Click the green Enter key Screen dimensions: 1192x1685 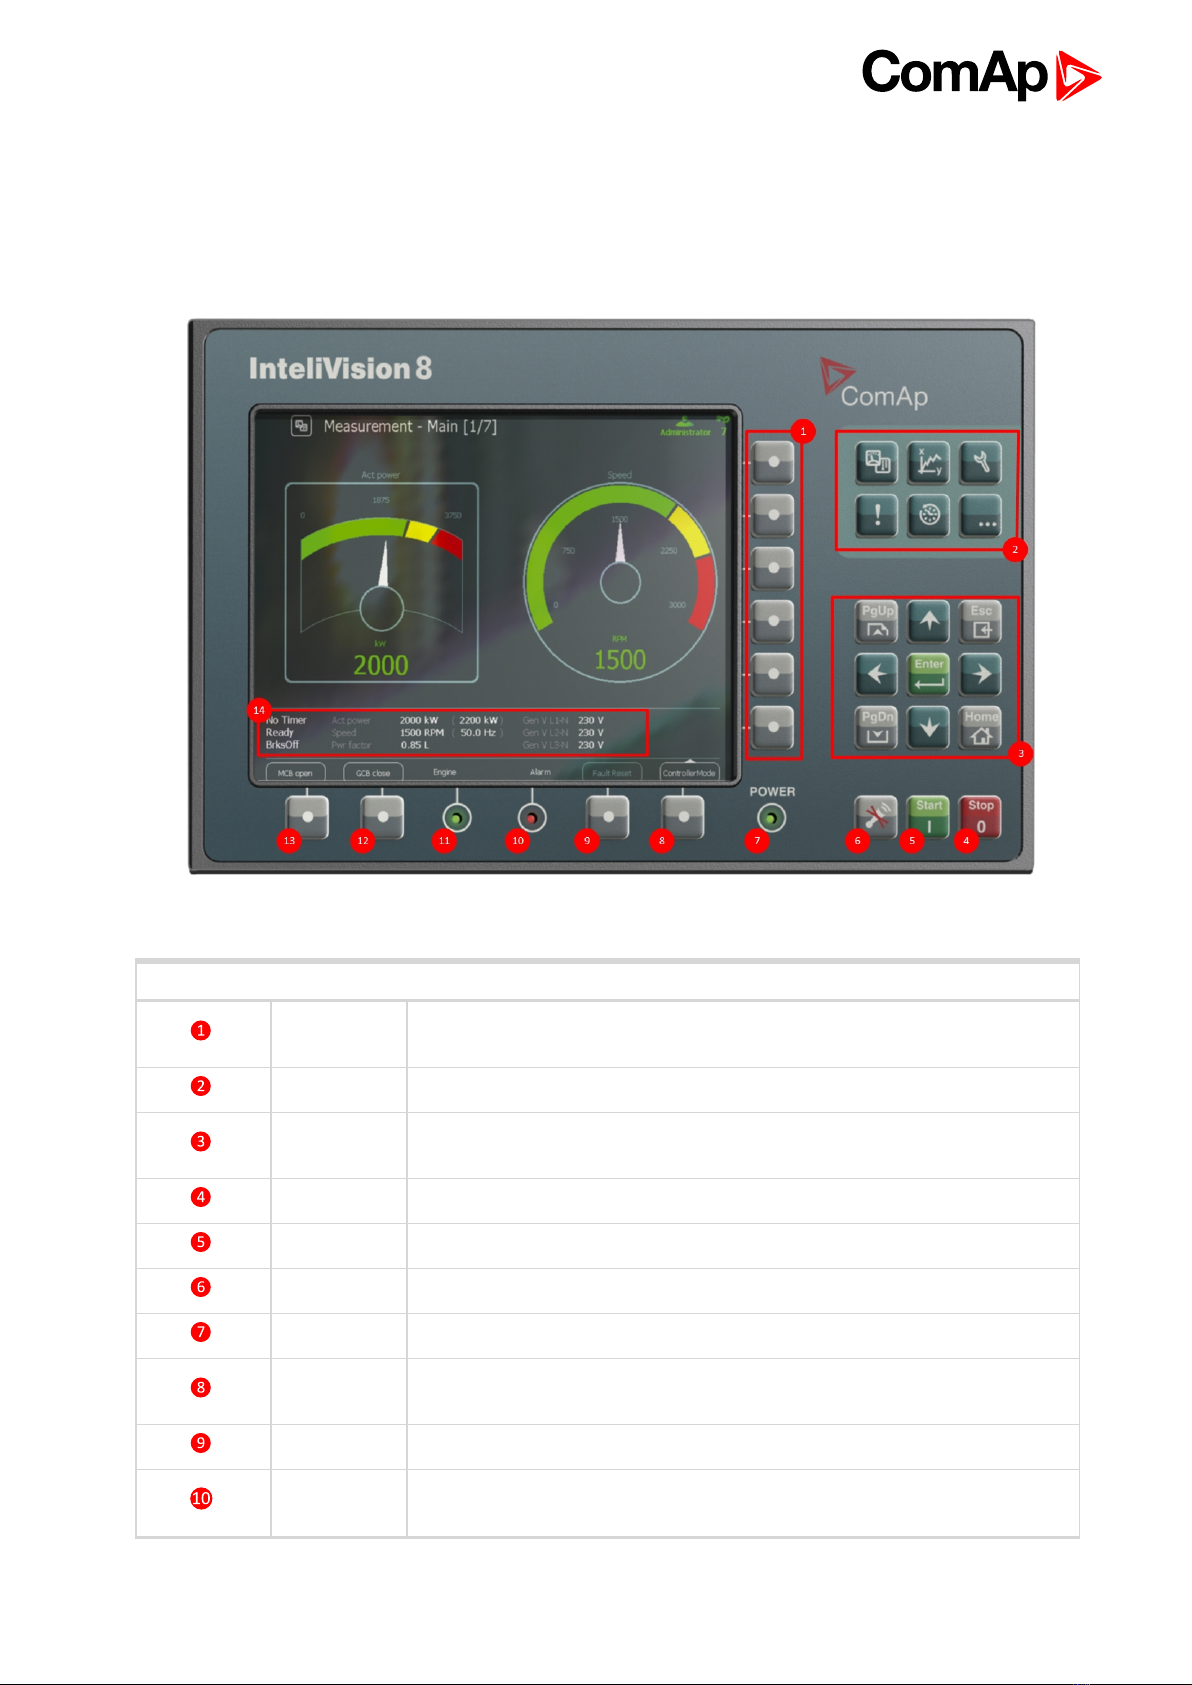tap(929, 674)
